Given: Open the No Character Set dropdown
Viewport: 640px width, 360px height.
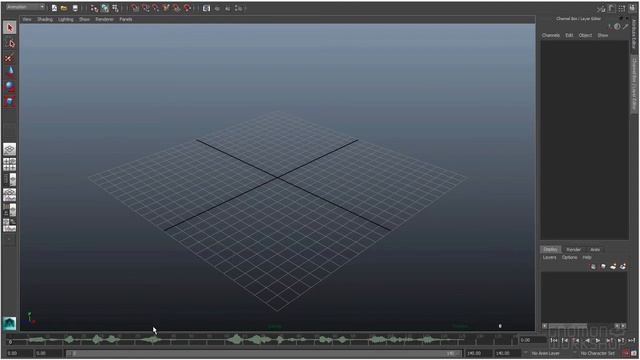Looking at the screenshot, I should tap(598, 353).
